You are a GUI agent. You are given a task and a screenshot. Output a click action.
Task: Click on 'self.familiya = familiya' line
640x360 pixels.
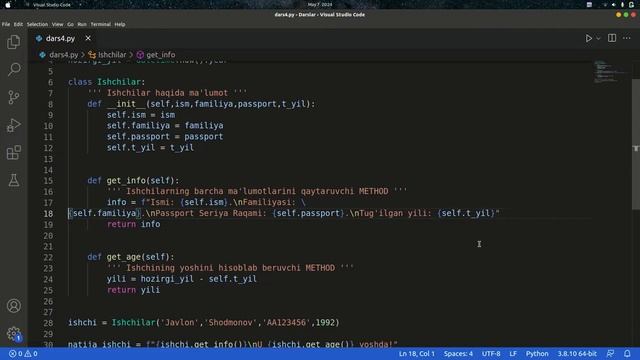[x=165, y=126]
